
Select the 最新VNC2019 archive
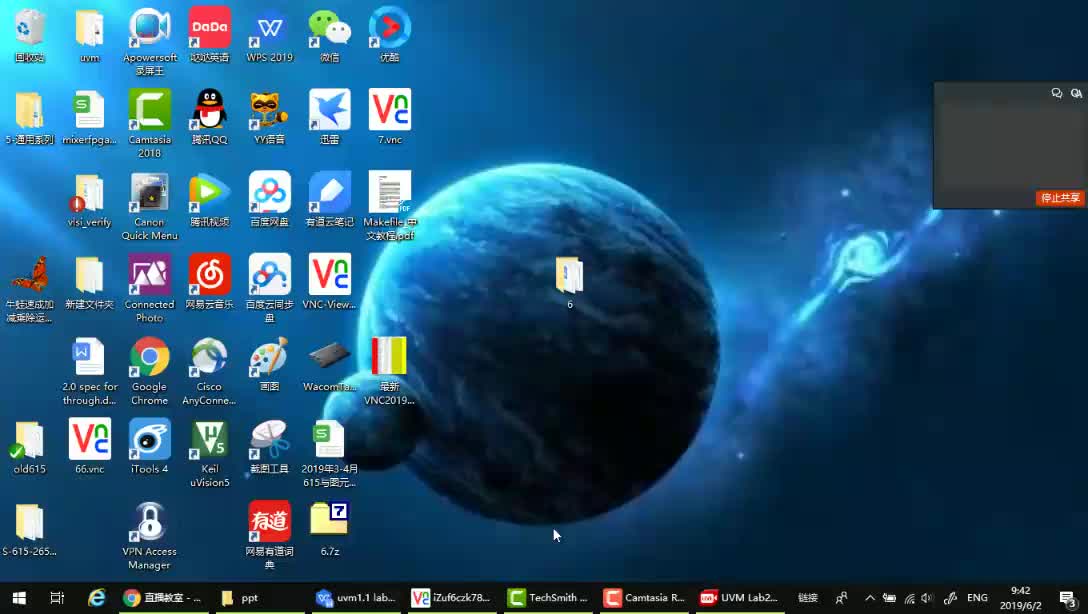[x=389, y=370]
